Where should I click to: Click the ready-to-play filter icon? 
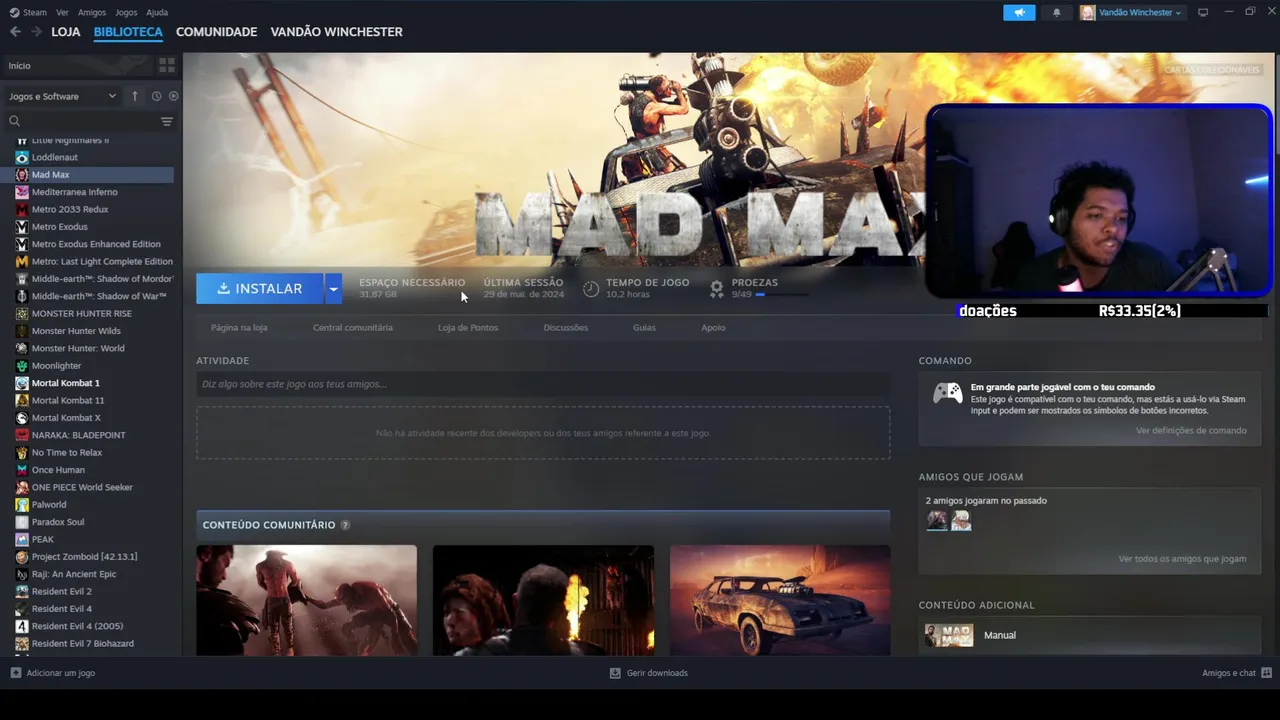pos(173,96)
